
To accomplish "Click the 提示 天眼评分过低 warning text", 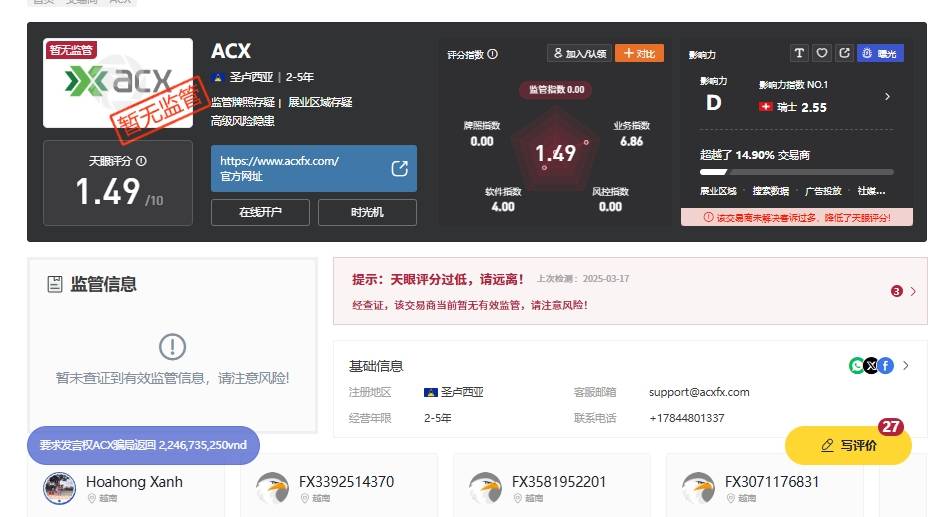I will coord(438,279).
